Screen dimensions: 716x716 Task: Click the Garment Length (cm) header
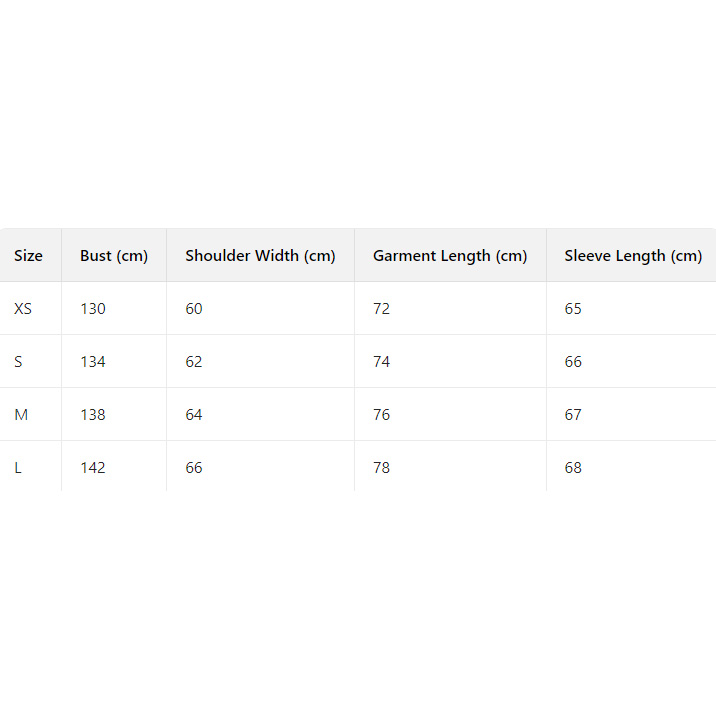point(449,256)
